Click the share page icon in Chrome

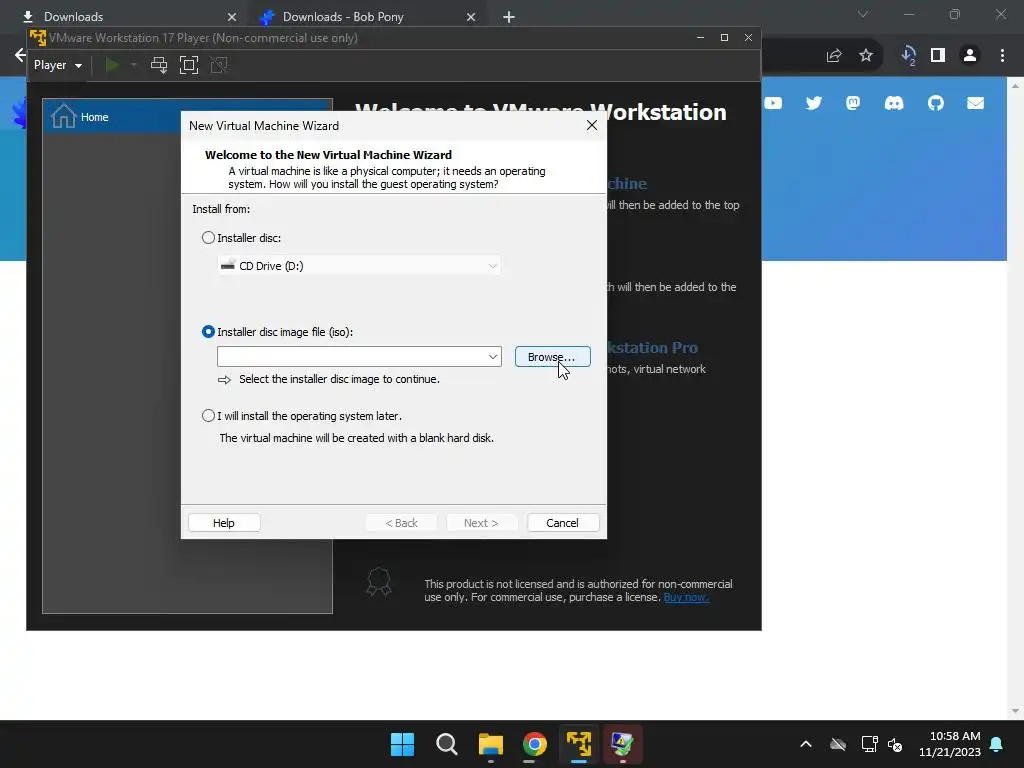(834, 56)
